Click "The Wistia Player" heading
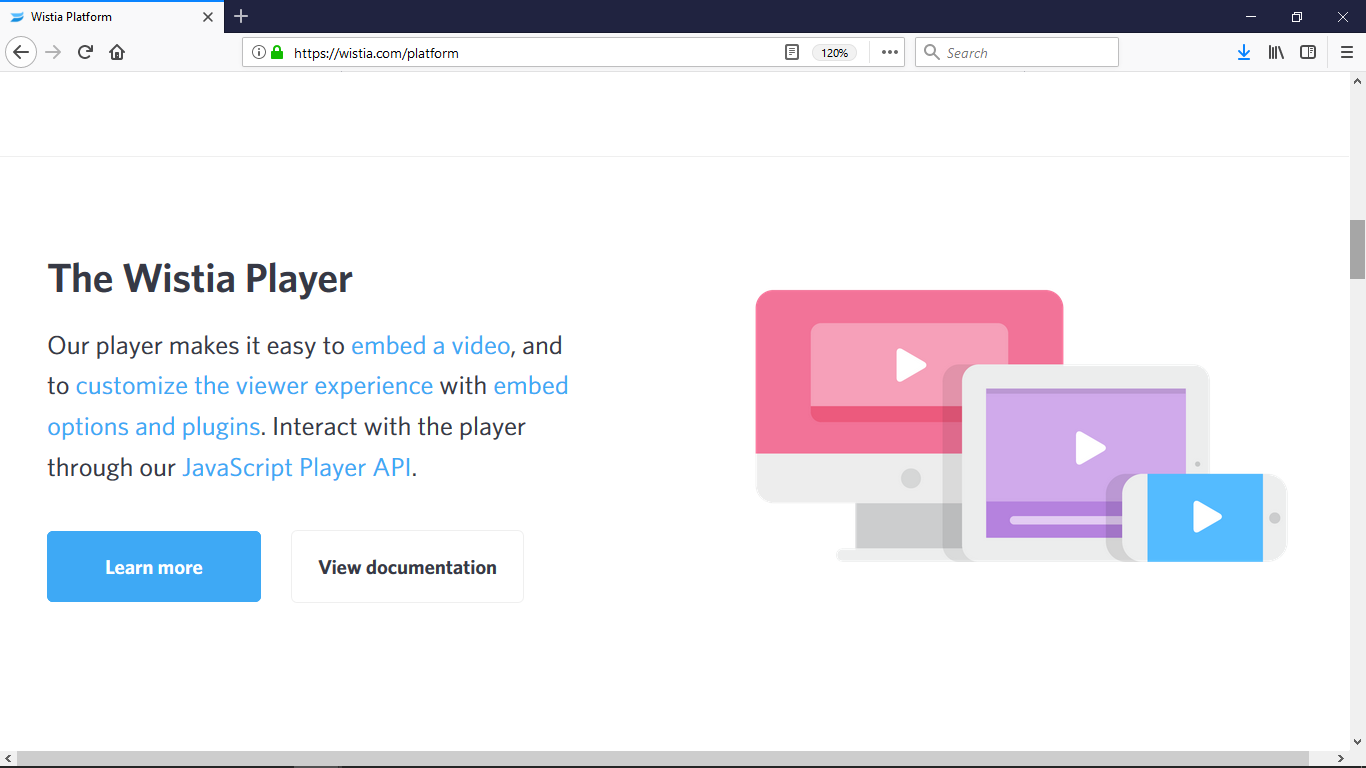Viewport: 1366px width, 768px height. pyautogui.click(x=200, y=278)
